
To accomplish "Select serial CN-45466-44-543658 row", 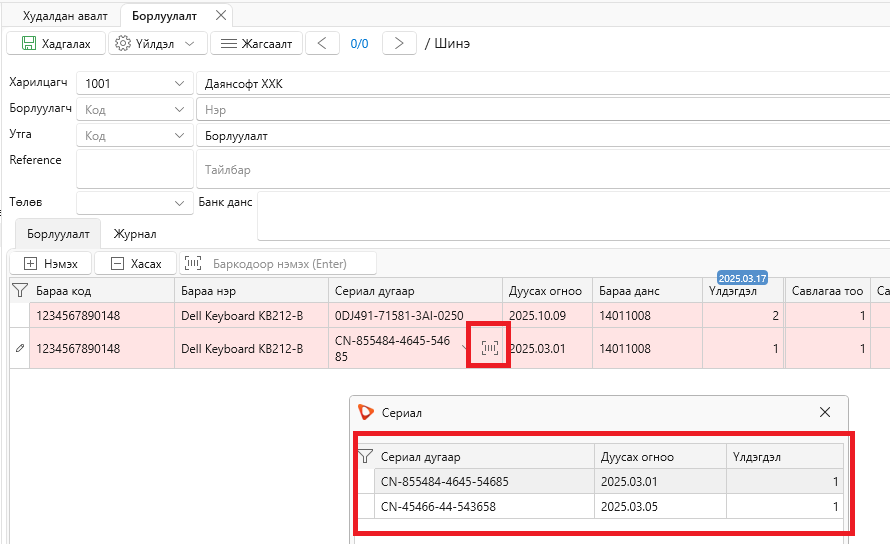I will (608, 506).
